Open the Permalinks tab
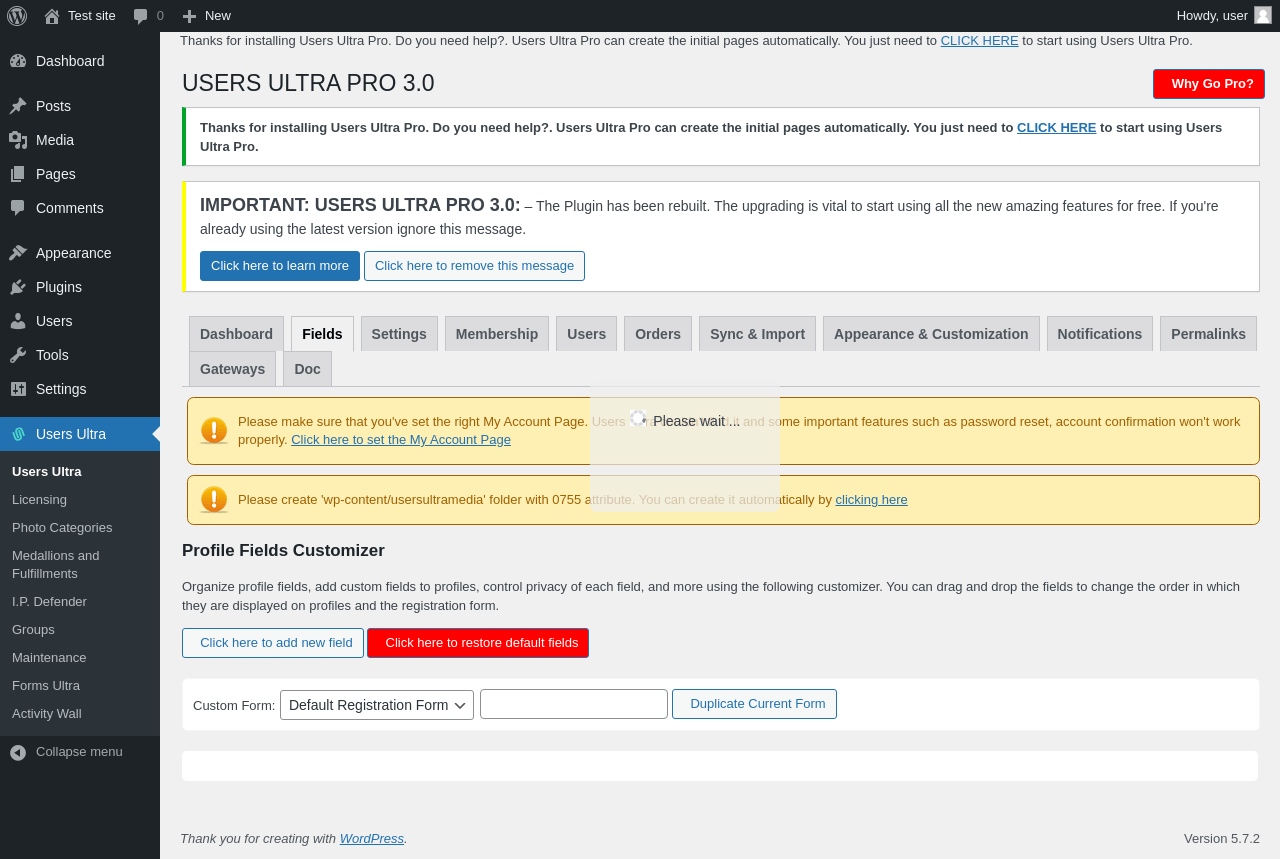1280x859 pixels. [x=1208, y=334]
